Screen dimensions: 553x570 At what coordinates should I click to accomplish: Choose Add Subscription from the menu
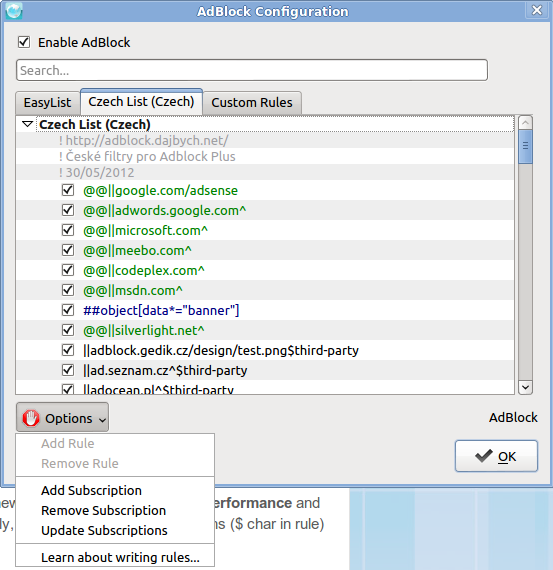point(115,490)
